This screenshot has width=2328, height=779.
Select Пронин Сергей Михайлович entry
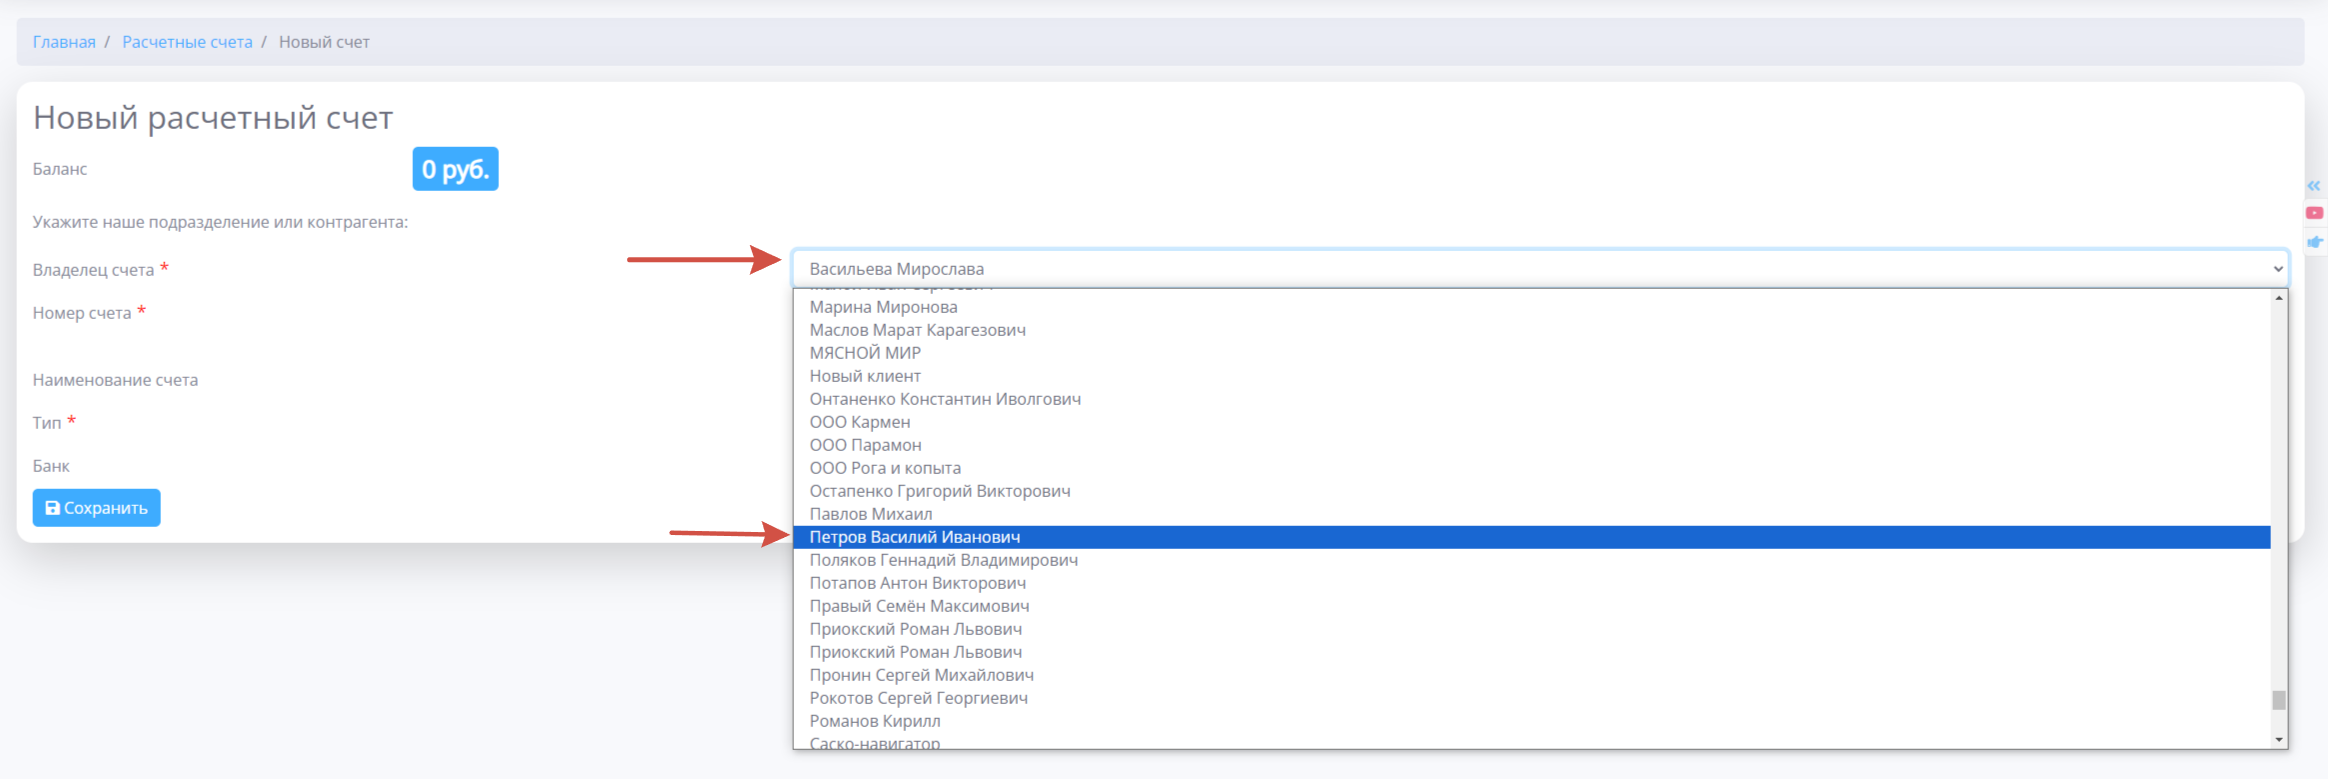pyautogui.click(x=921, y=675)
